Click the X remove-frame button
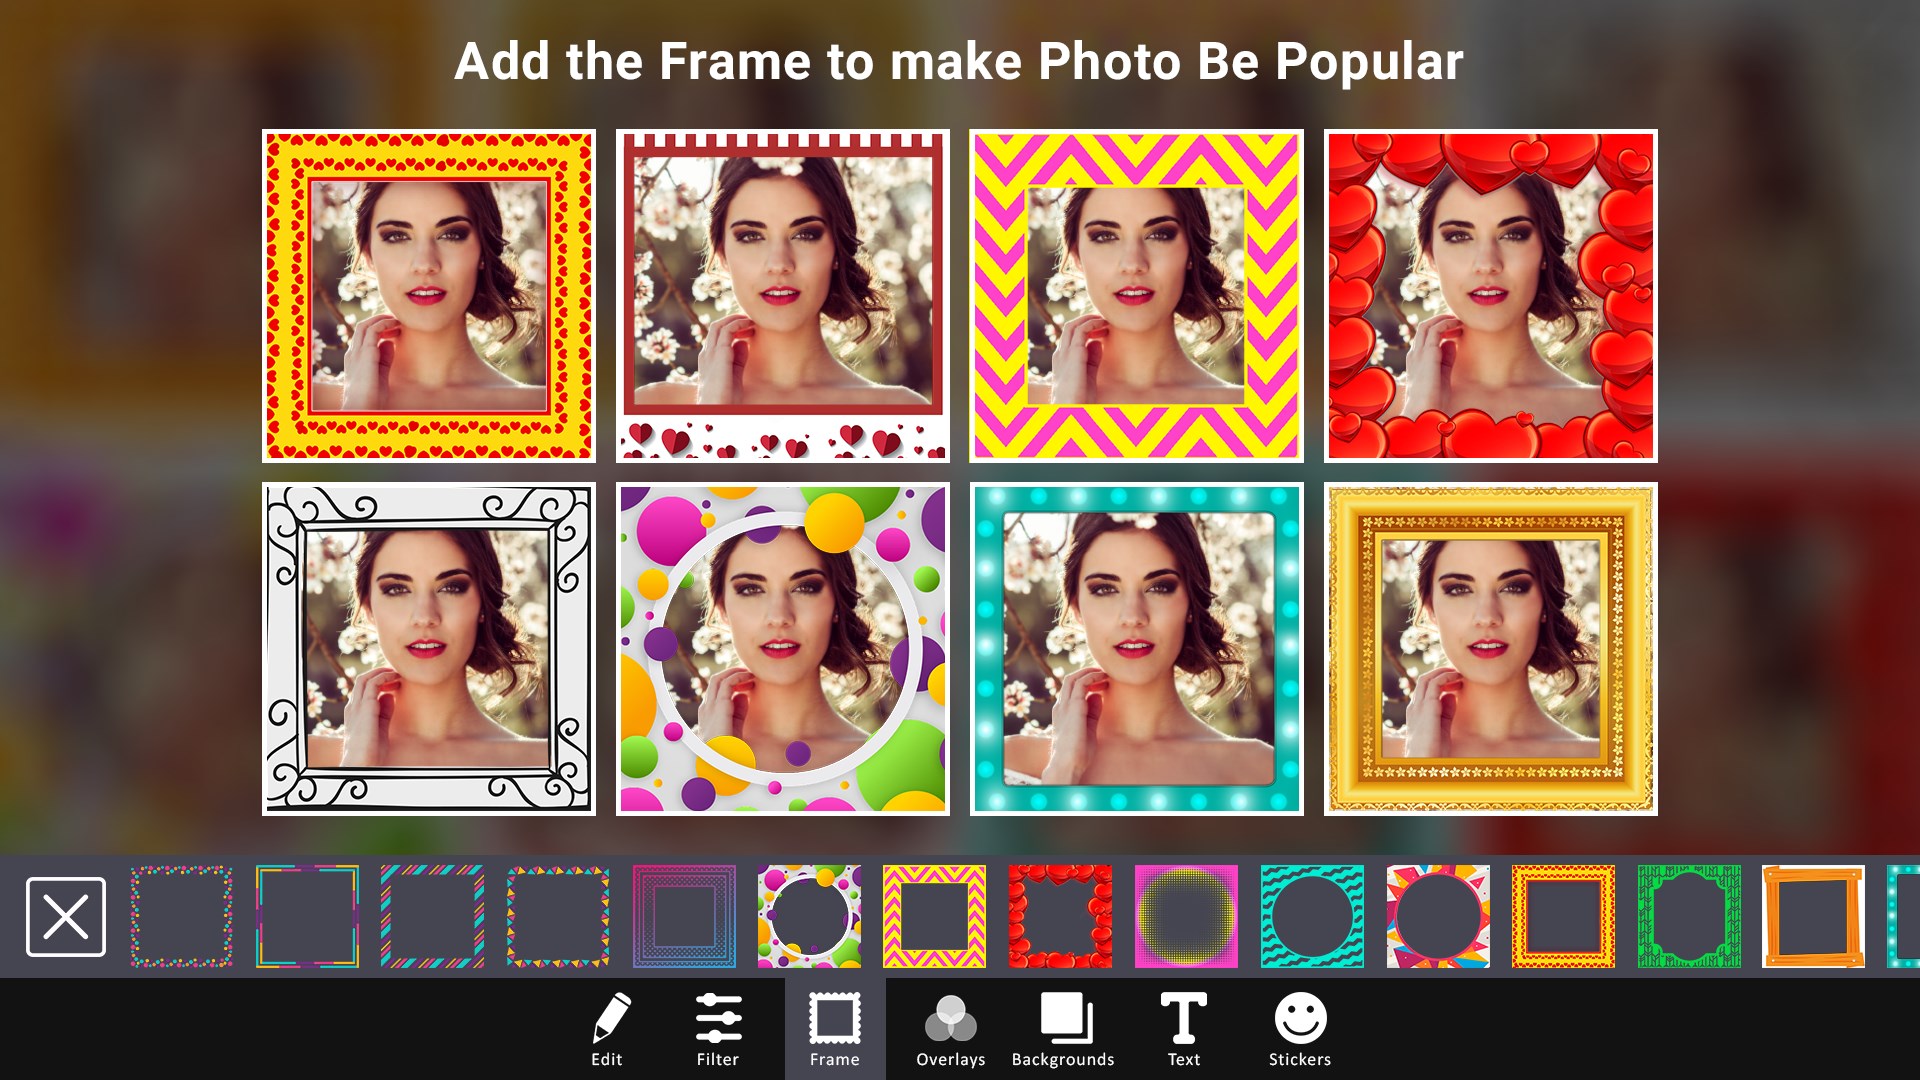The width and height of the screenshot is (1920, 1080). (66, 917)
